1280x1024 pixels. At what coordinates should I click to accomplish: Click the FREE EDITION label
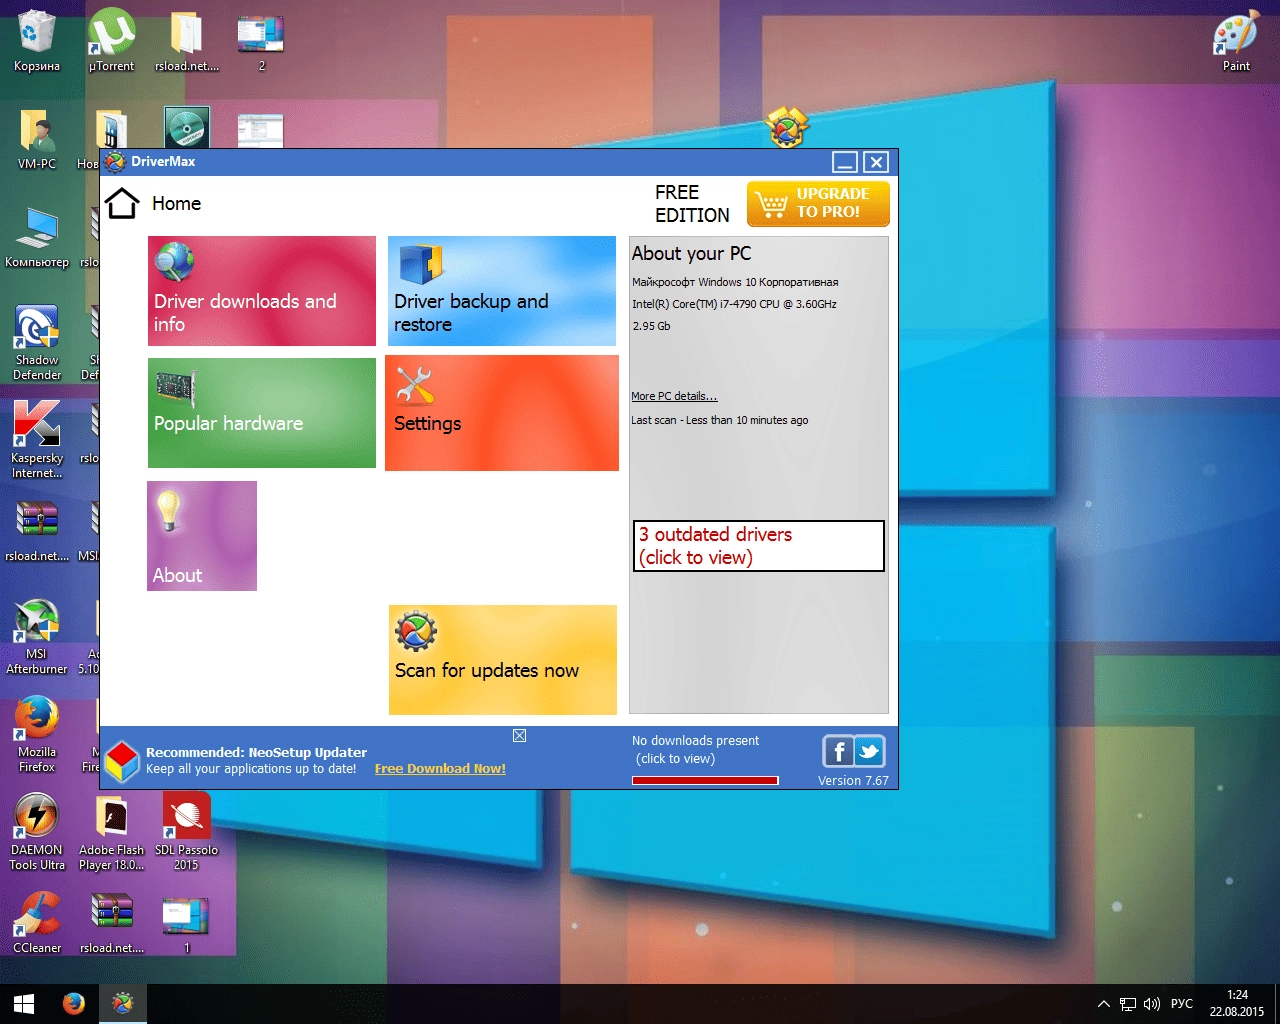click(692, 204)
